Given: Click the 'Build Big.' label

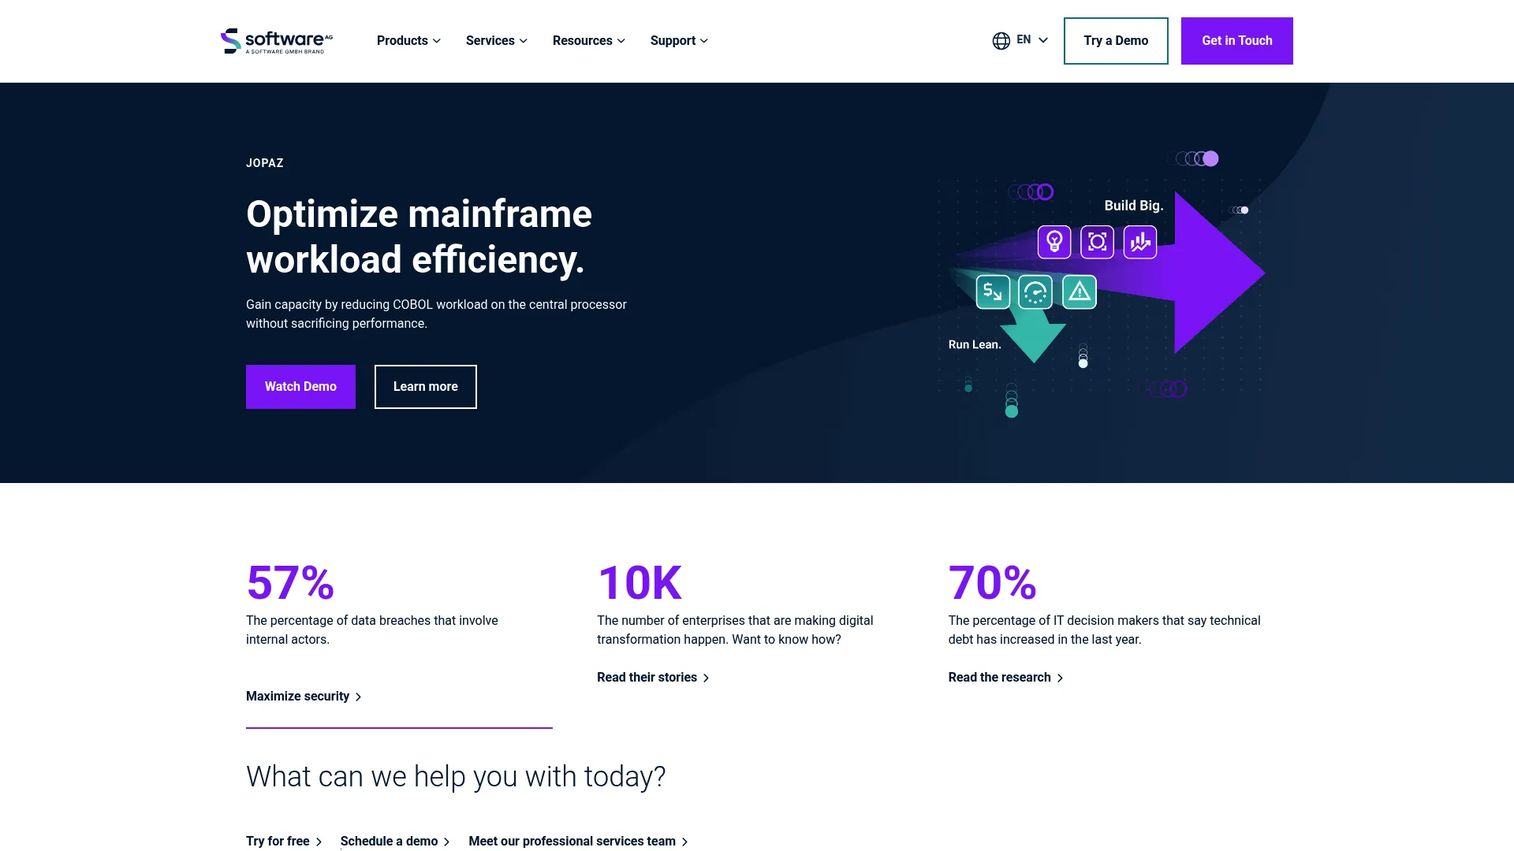Looking at the screenshot, I should point(1134,205).
